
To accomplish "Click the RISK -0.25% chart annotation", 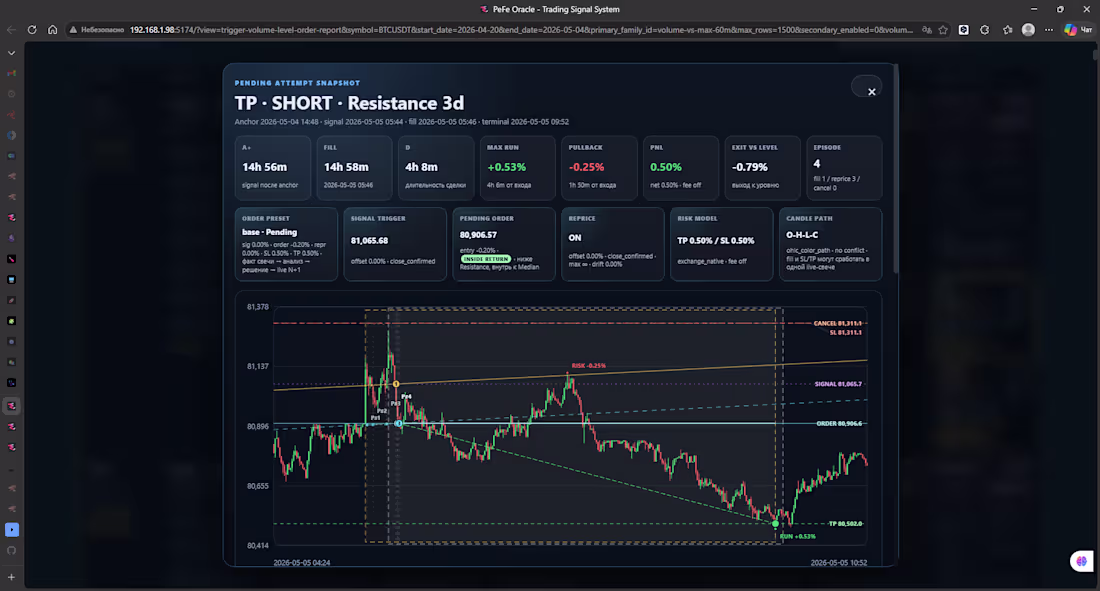I will pos(588,366).
